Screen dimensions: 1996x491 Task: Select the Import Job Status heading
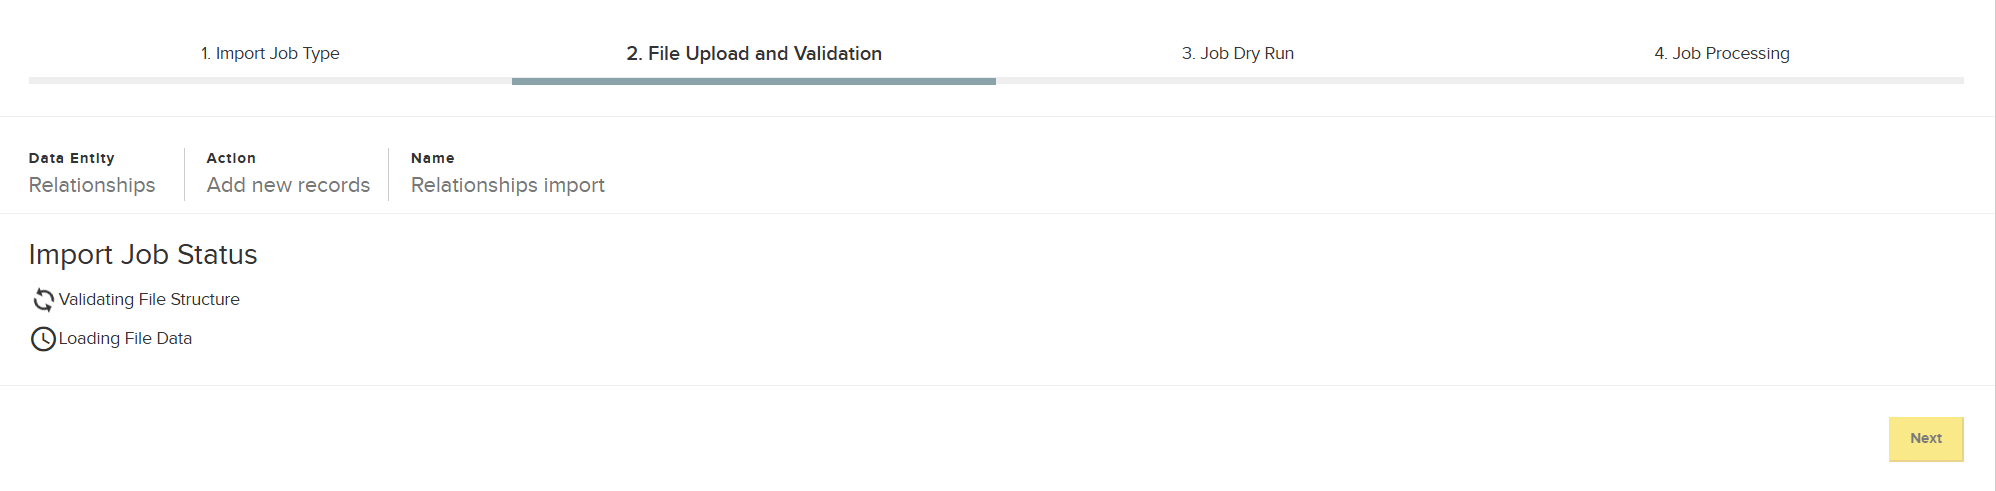[143, 254]
